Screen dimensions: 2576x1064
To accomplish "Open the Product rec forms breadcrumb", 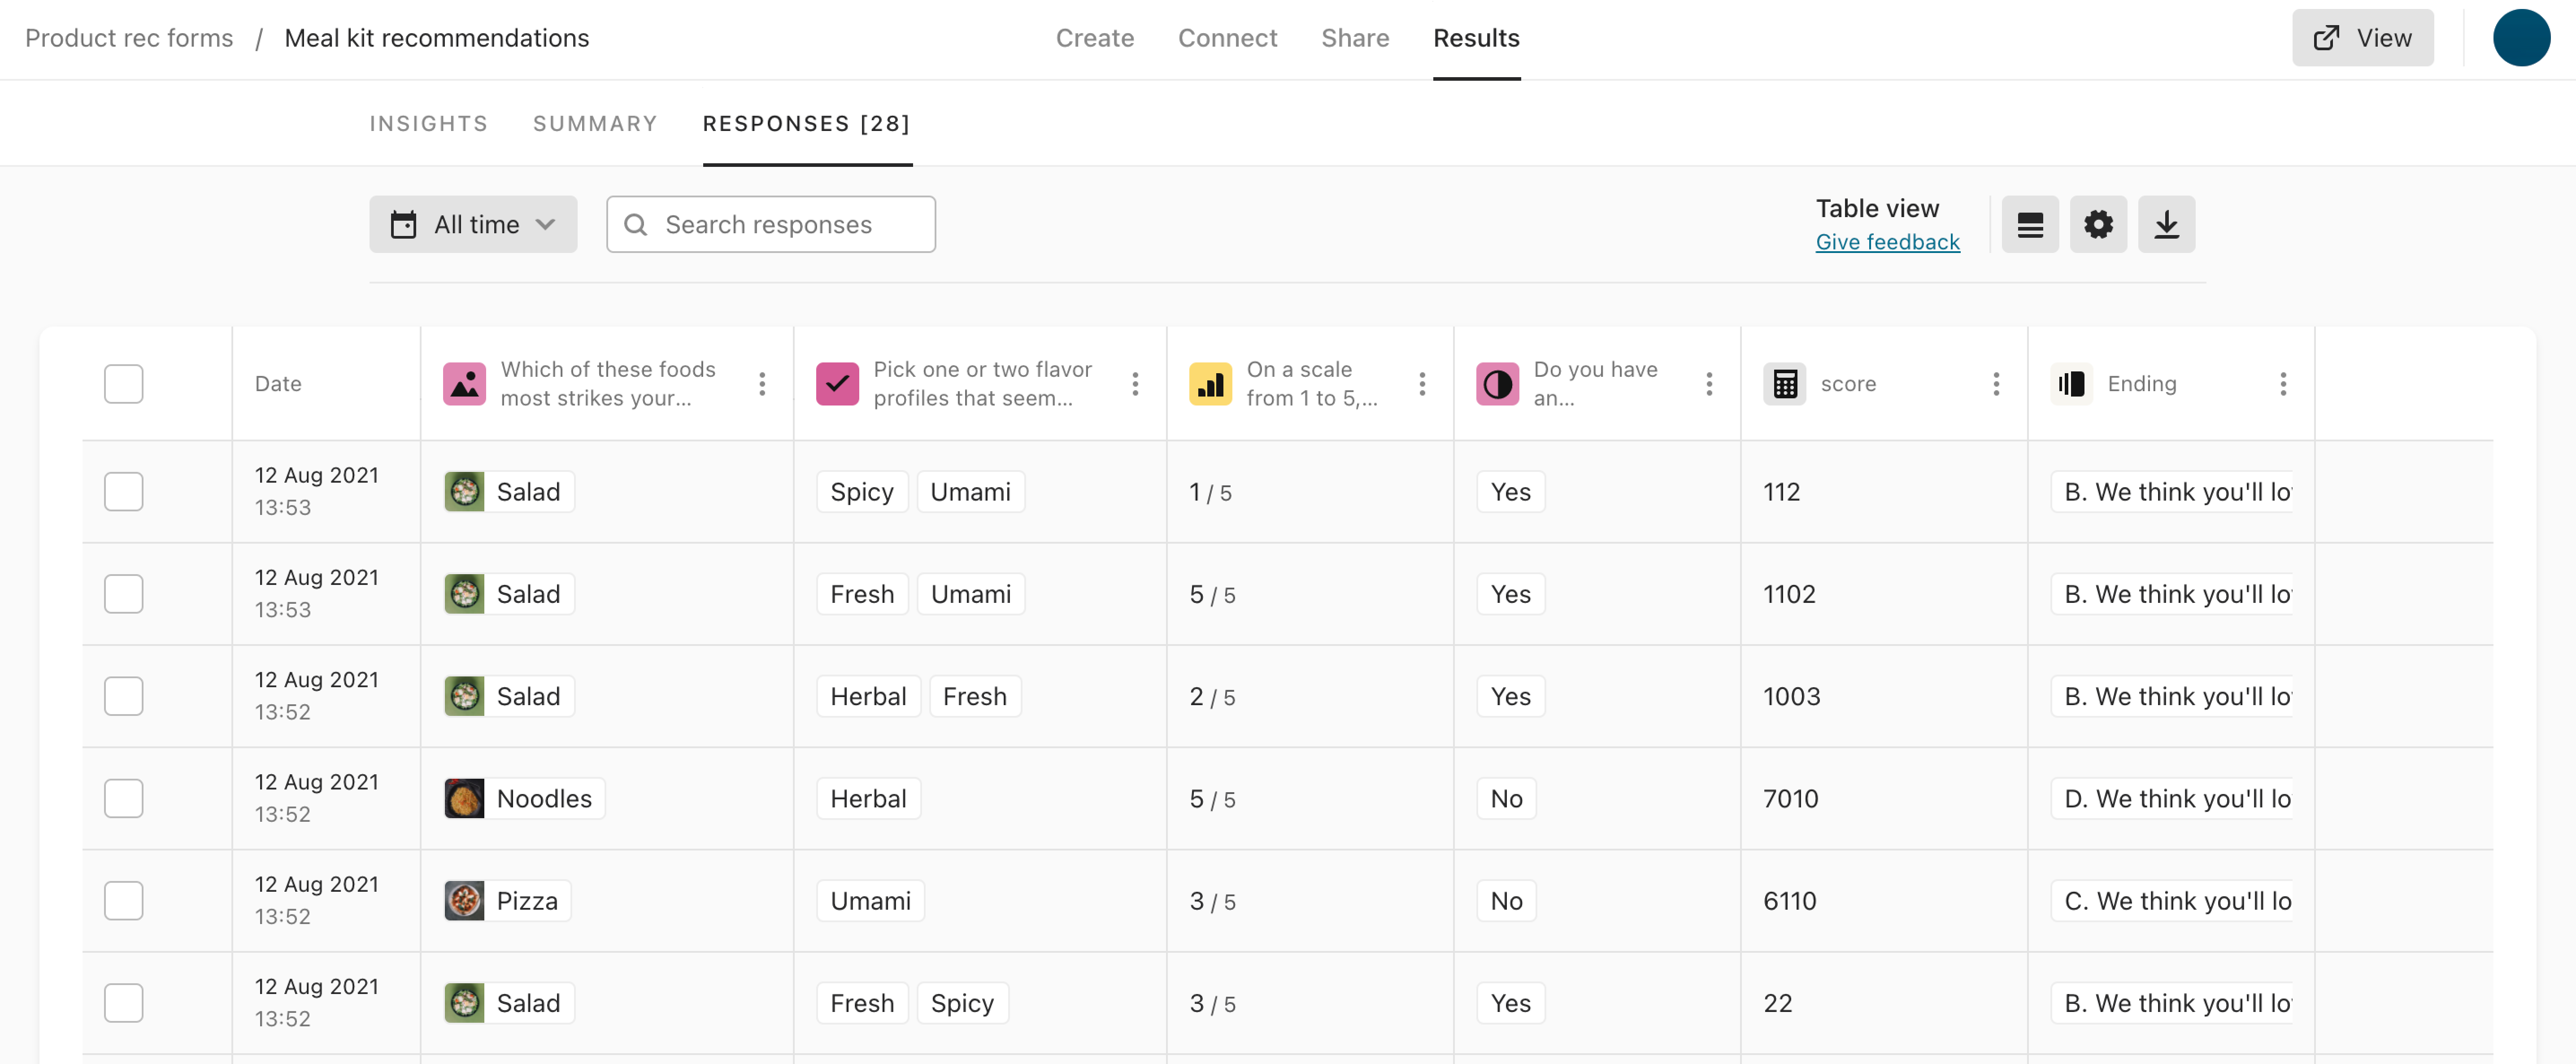I will [x=129, y=38].
